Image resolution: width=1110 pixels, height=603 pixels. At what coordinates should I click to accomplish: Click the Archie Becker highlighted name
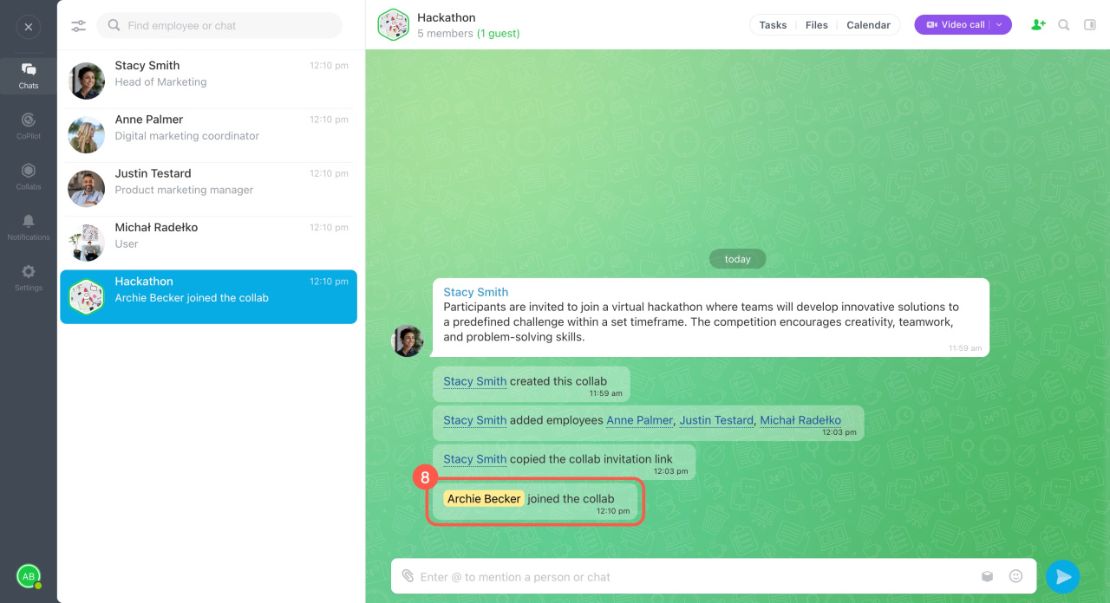(484, 498)
